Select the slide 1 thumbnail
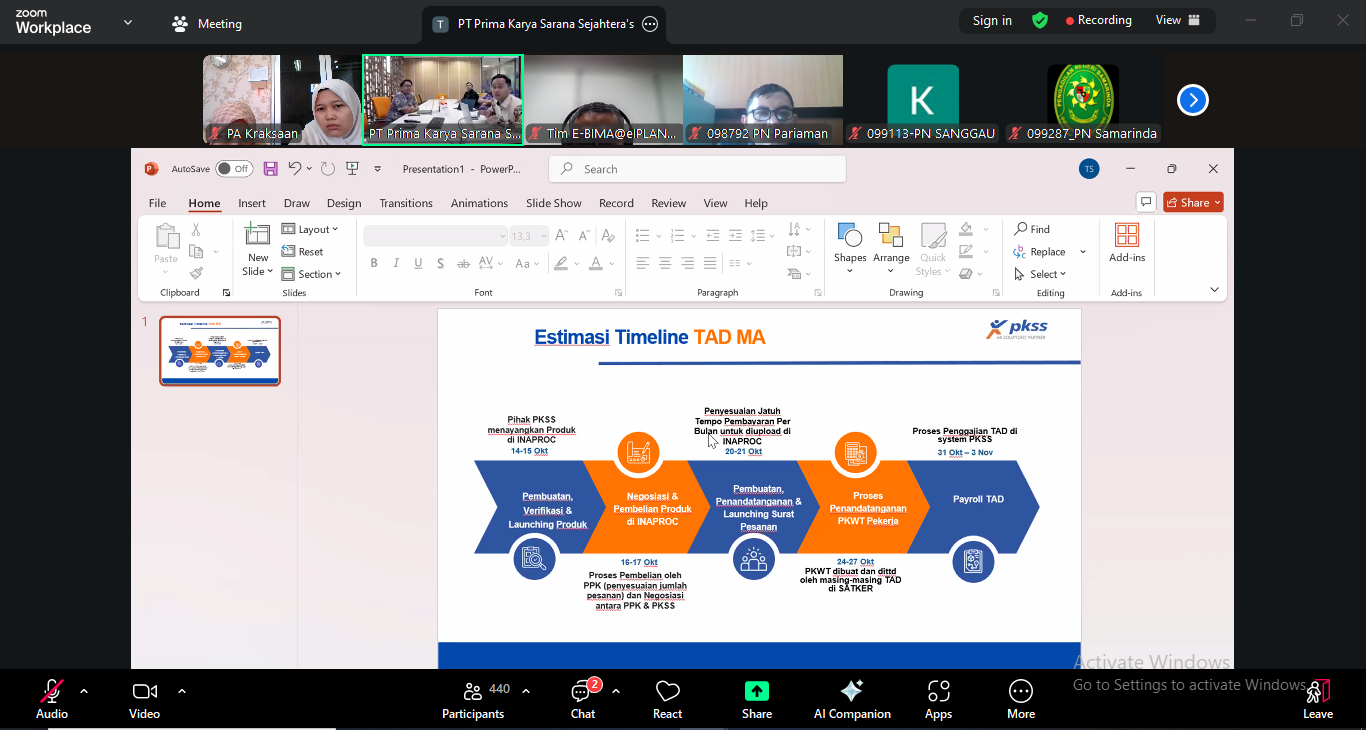The image size is (1366, 730). point(220,351)
